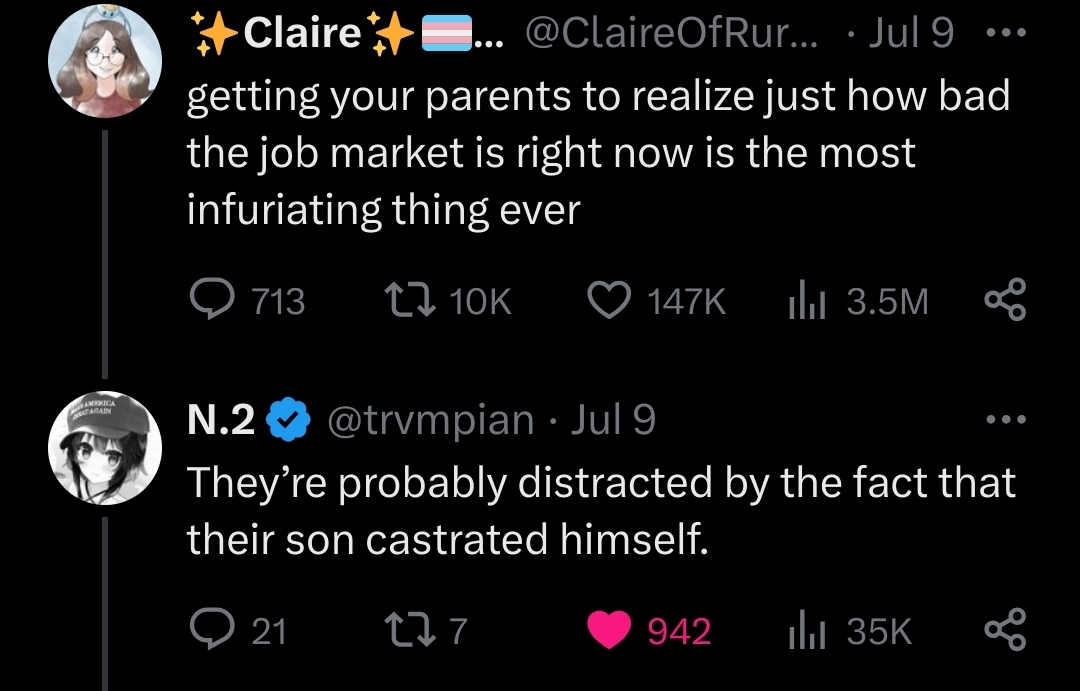This screenshot has width=1080, height=691.
Task: Click the N.2 display name
Action: click(x=220, y=420)
